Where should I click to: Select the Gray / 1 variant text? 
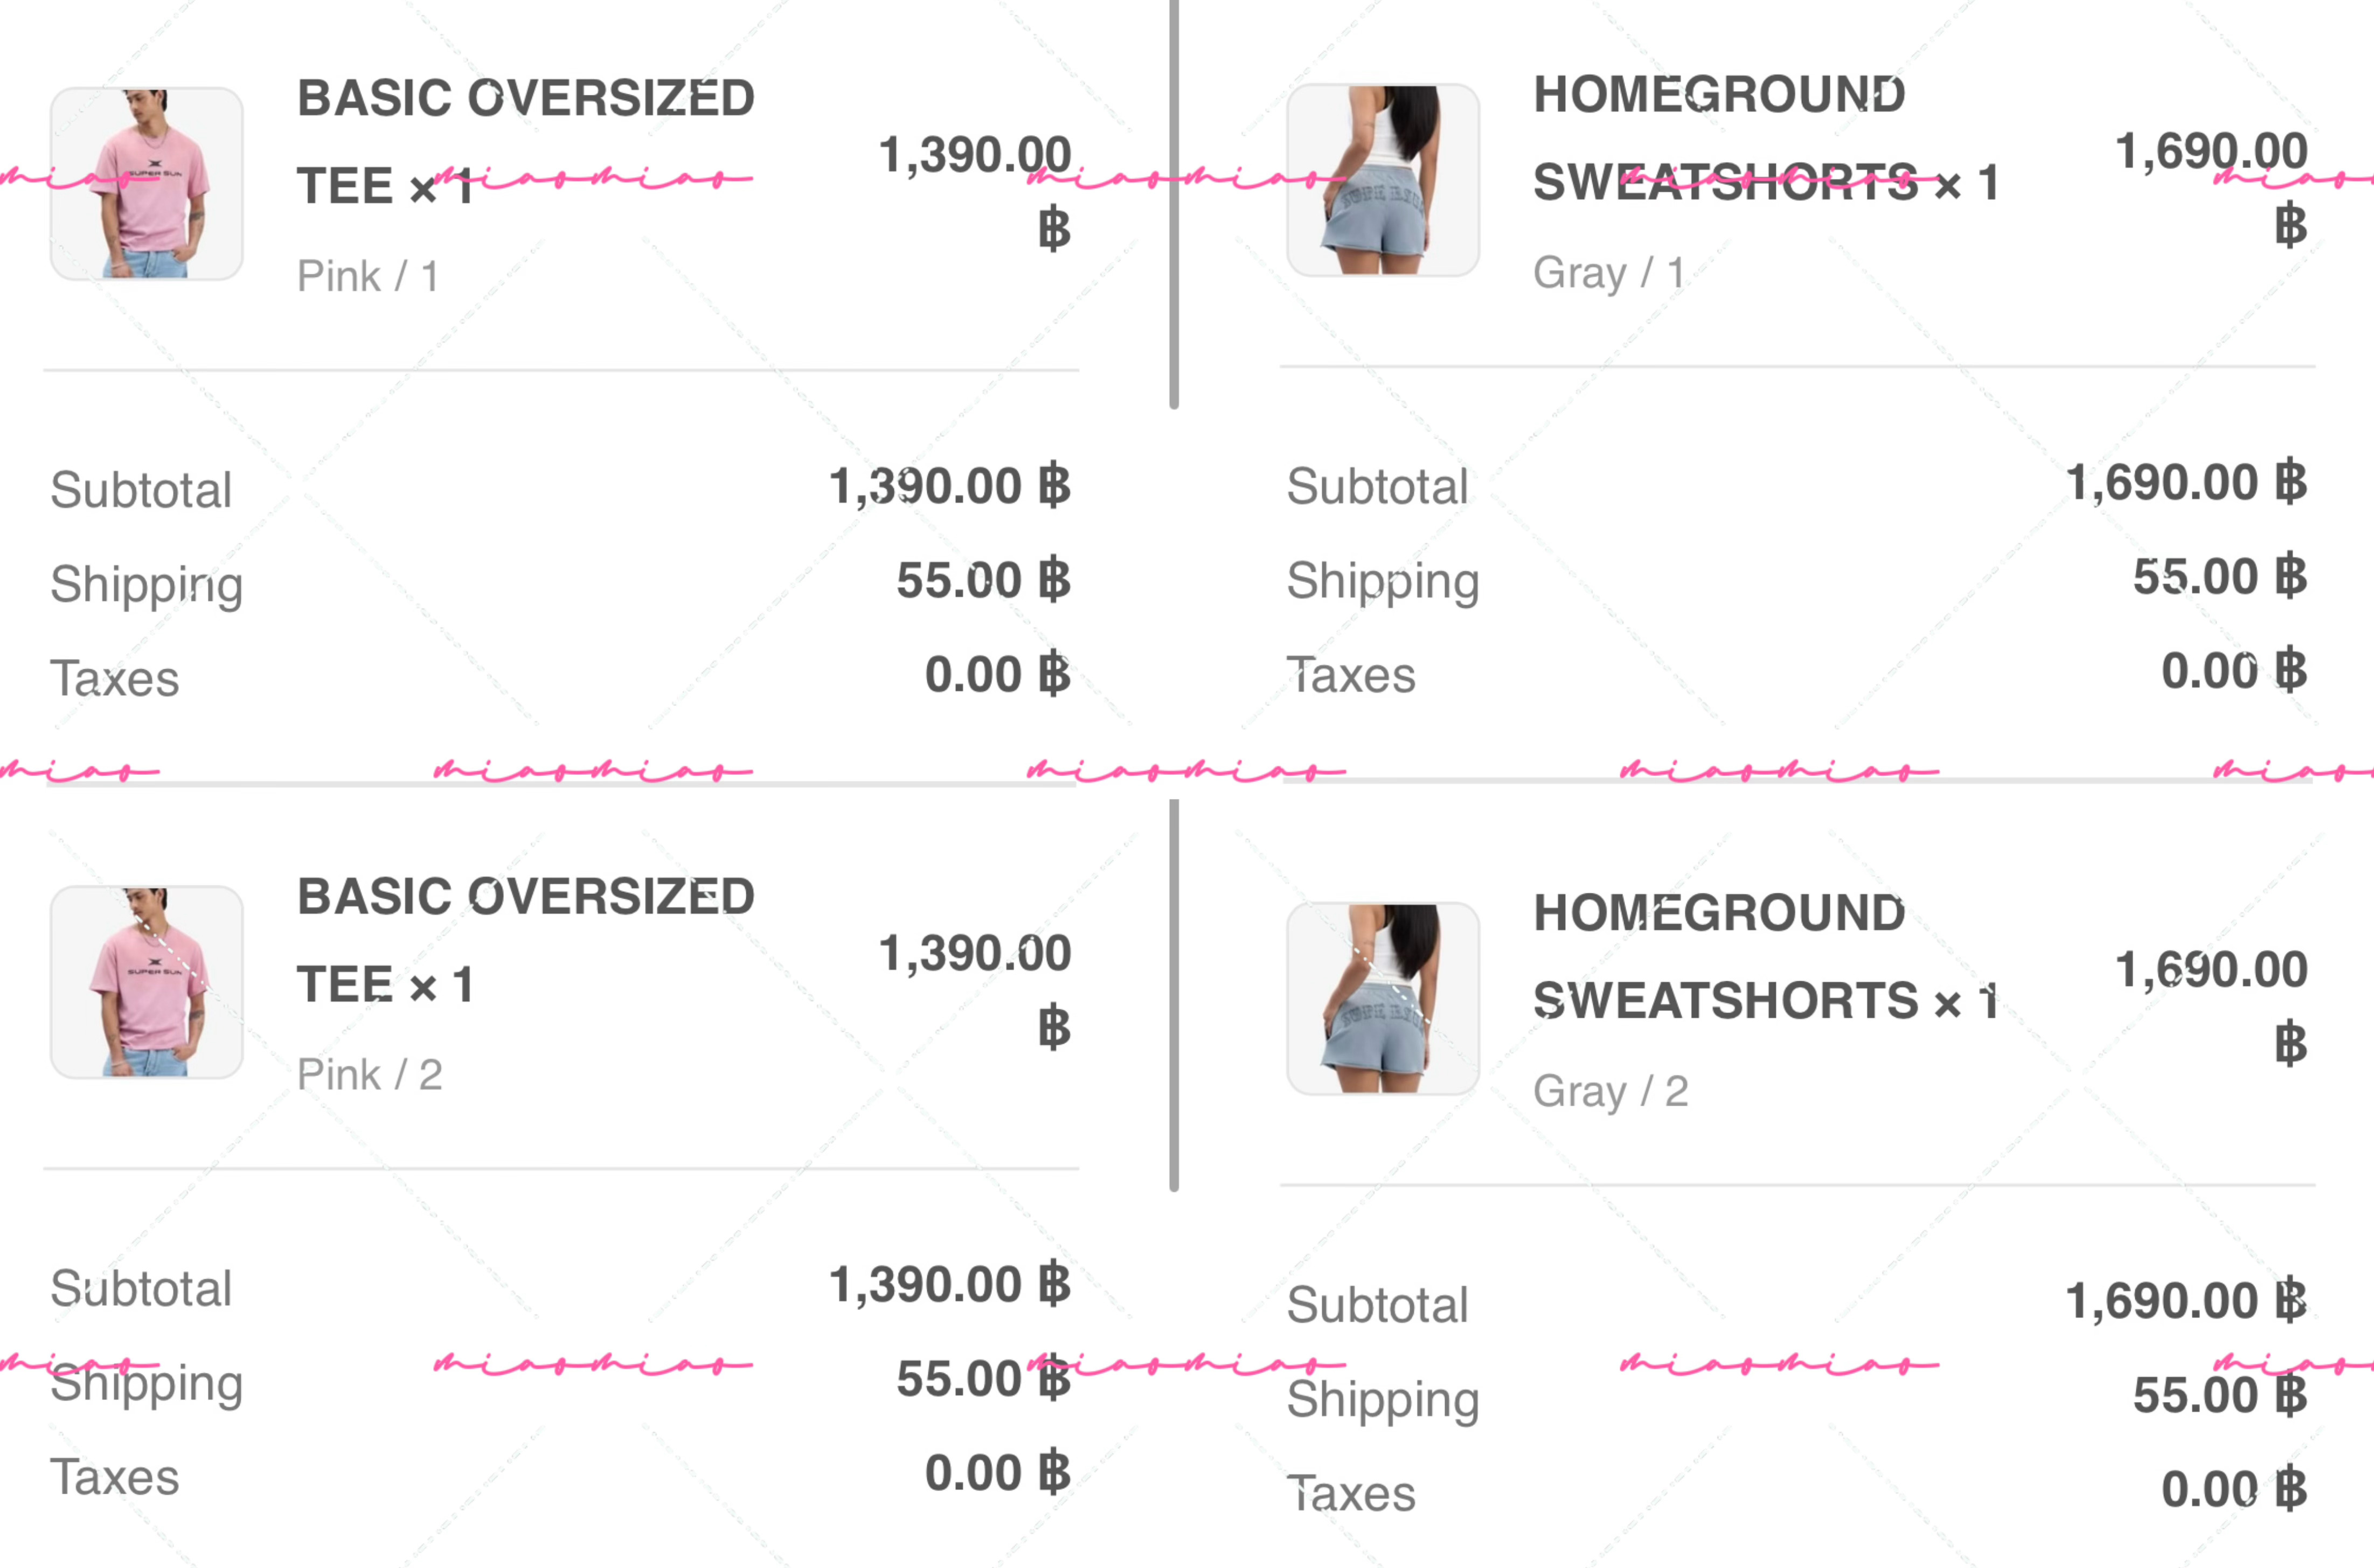(1609, 272)
